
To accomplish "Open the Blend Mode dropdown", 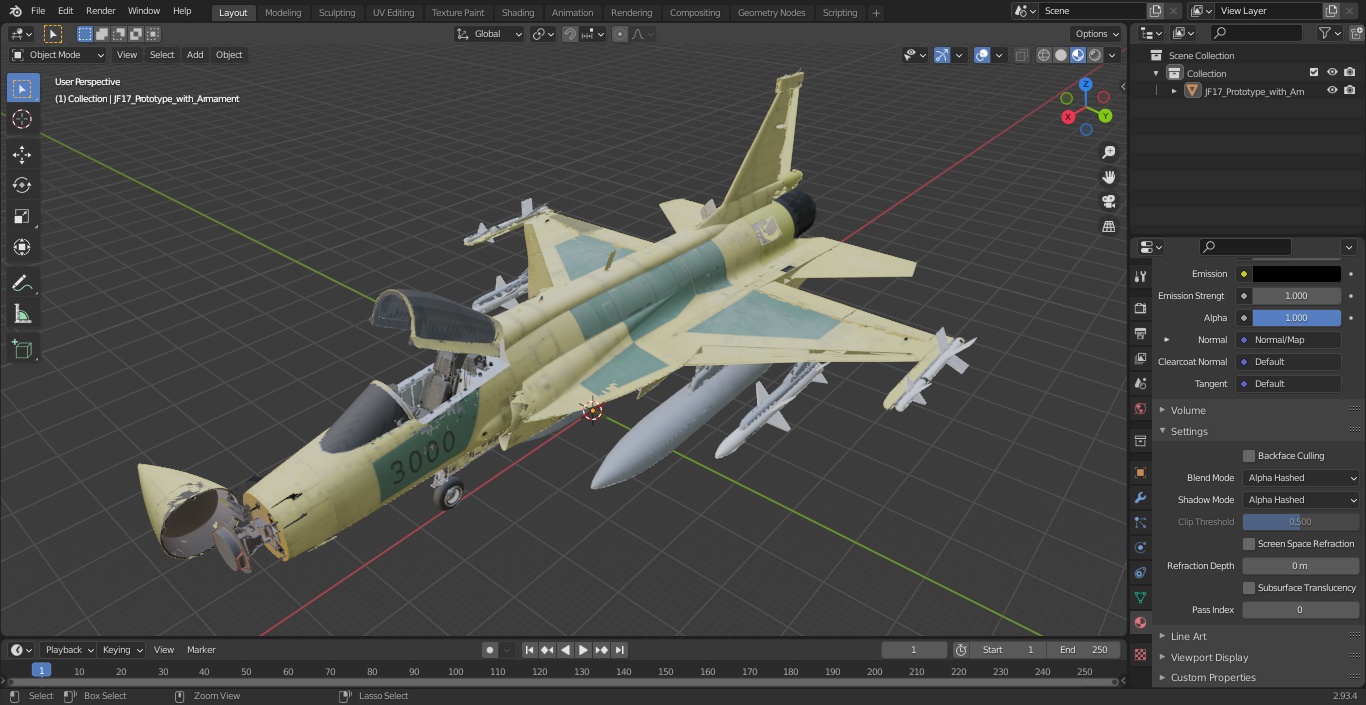I will [1301, 478].
